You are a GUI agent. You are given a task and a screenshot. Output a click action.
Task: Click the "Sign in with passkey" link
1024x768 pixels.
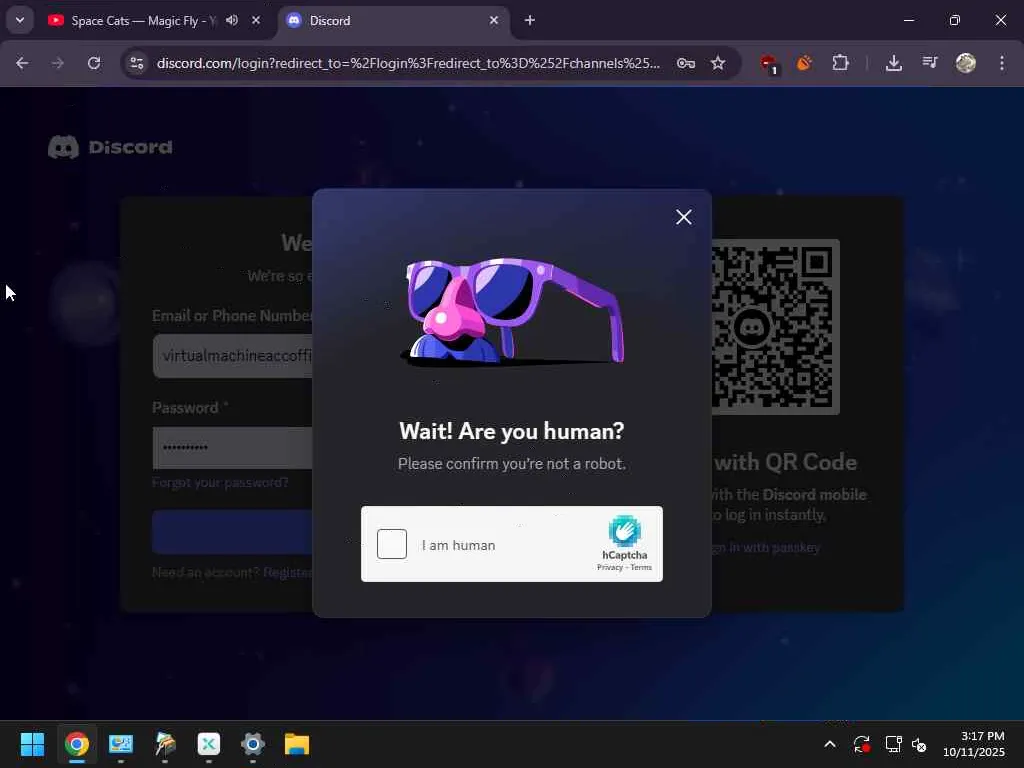pyautogui.click(x=765, y=548)
